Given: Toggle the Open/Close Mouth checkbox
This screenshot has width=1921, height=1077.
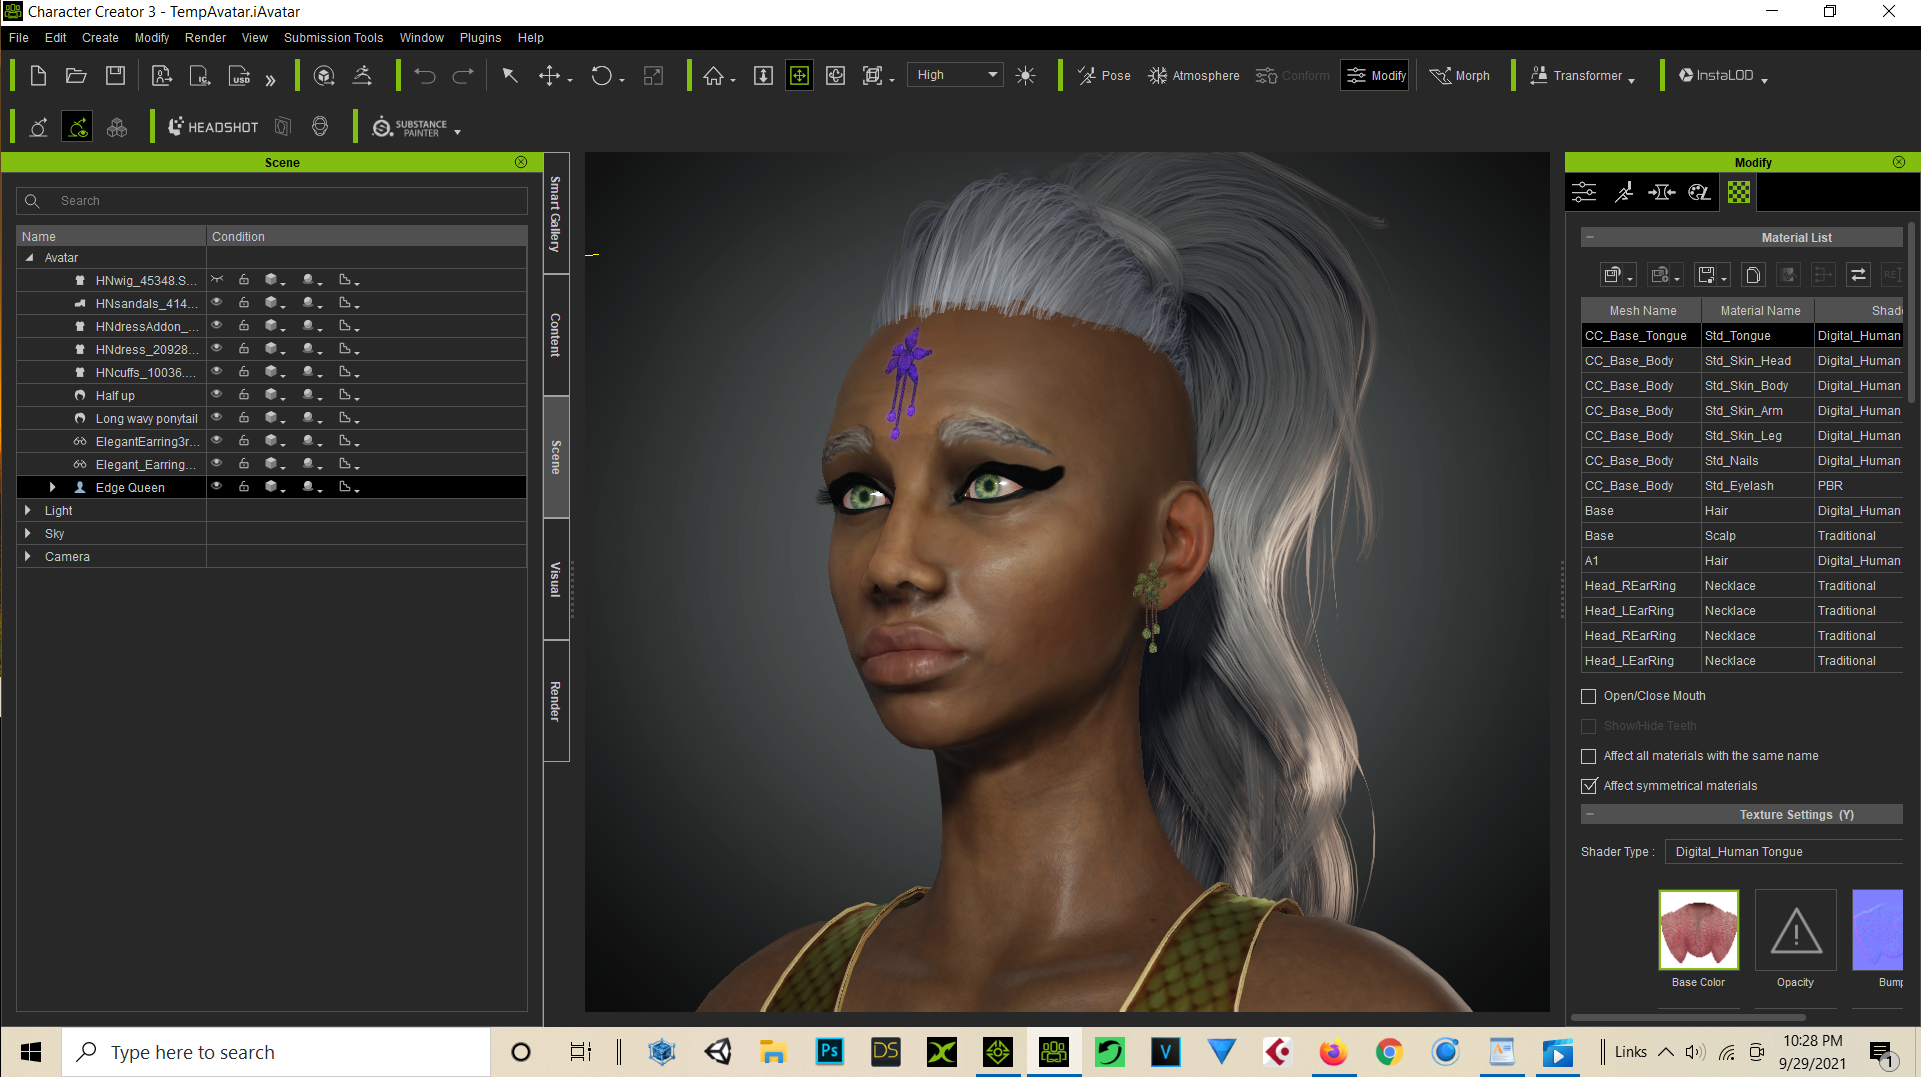Looking at the screenshot, I should (1588, 696).
